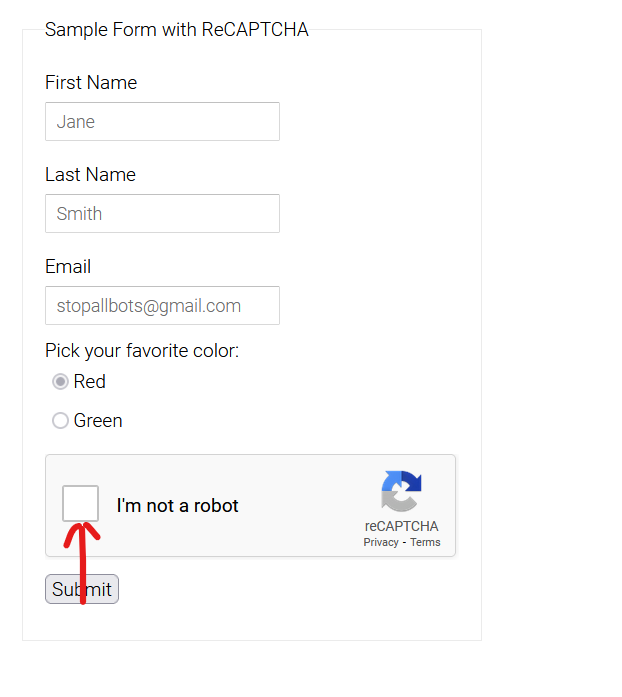Click the I'm not a robot label text
This screenshot has width=622, height=697.
click(x=177, y=506)
